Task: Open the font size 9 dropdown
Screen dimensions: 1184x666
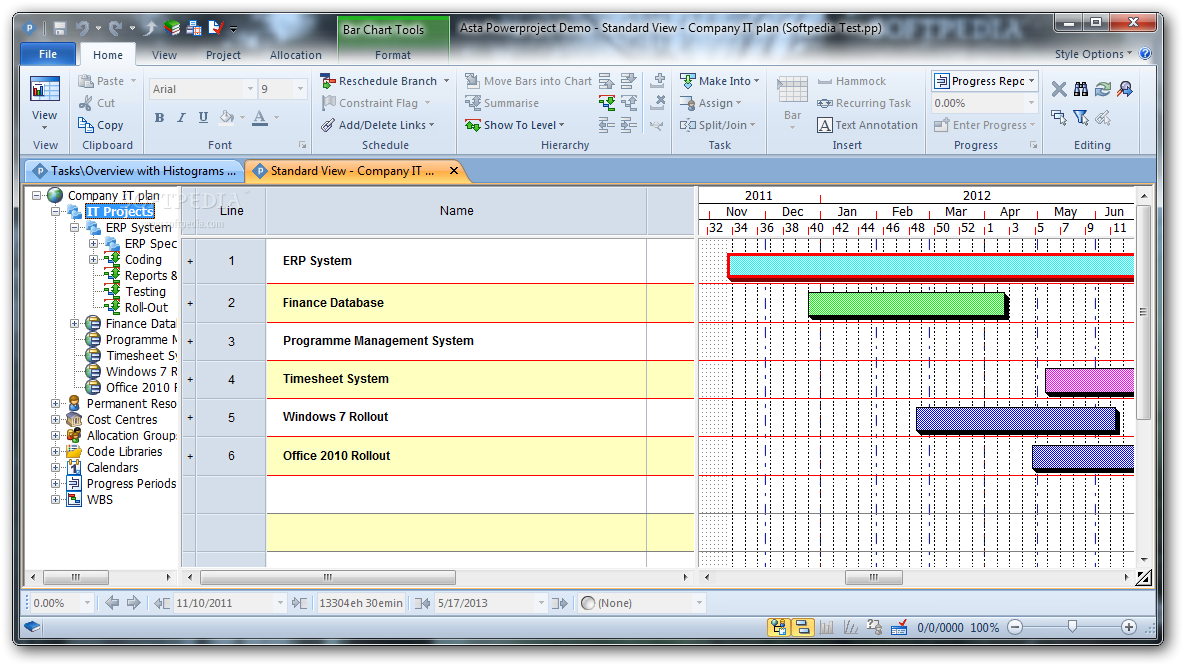Action: point(300,89)
